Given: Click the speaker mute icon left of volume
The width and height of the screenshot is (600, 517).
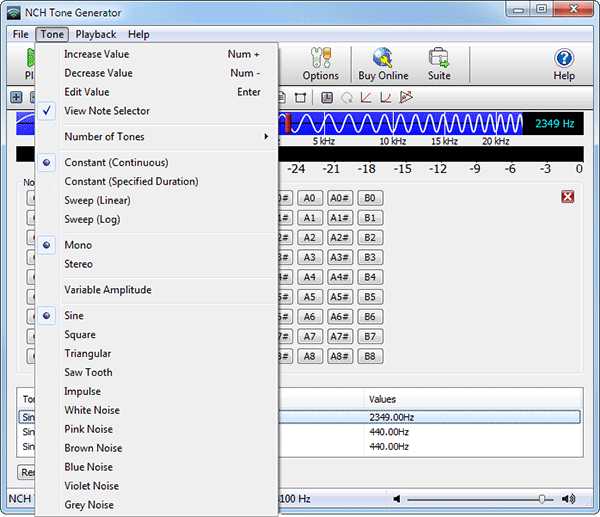Looking at the screenshot, I should pos(397,499).
